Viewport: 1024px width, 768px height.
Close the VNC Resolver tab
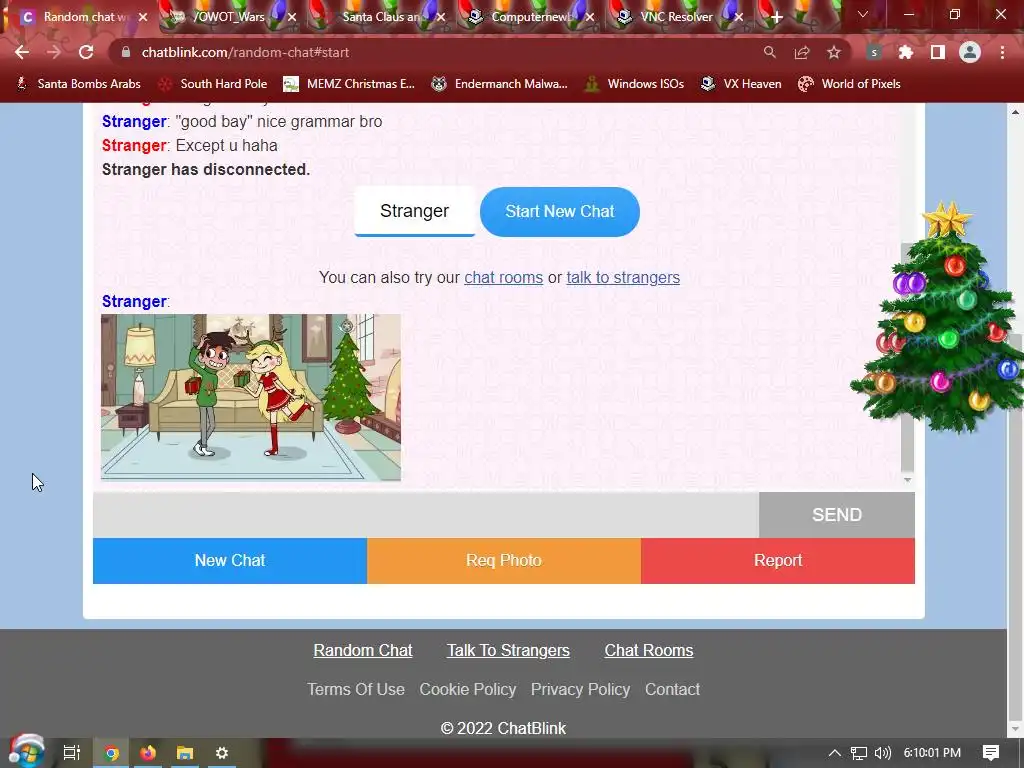point(739,17)
